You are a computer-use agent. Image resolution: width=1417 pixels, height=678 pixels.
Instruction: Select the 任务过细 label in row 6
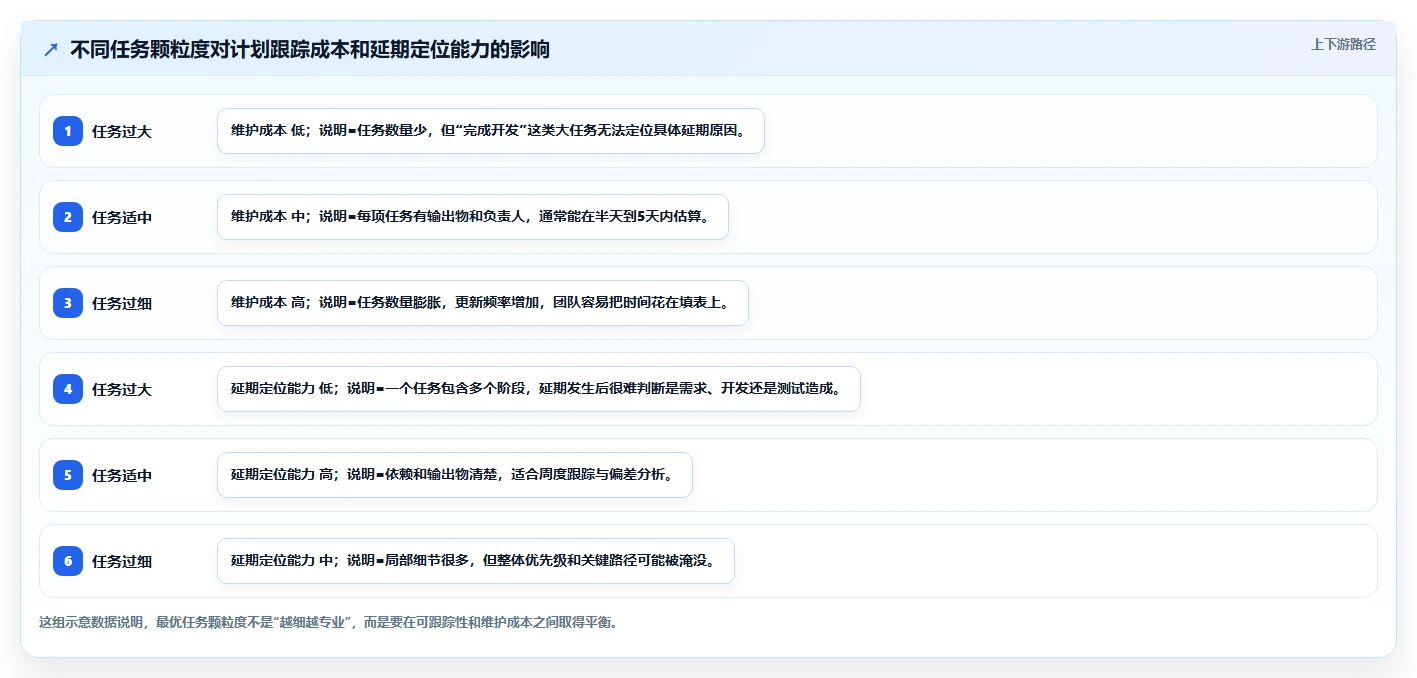(x=122, y=561)
